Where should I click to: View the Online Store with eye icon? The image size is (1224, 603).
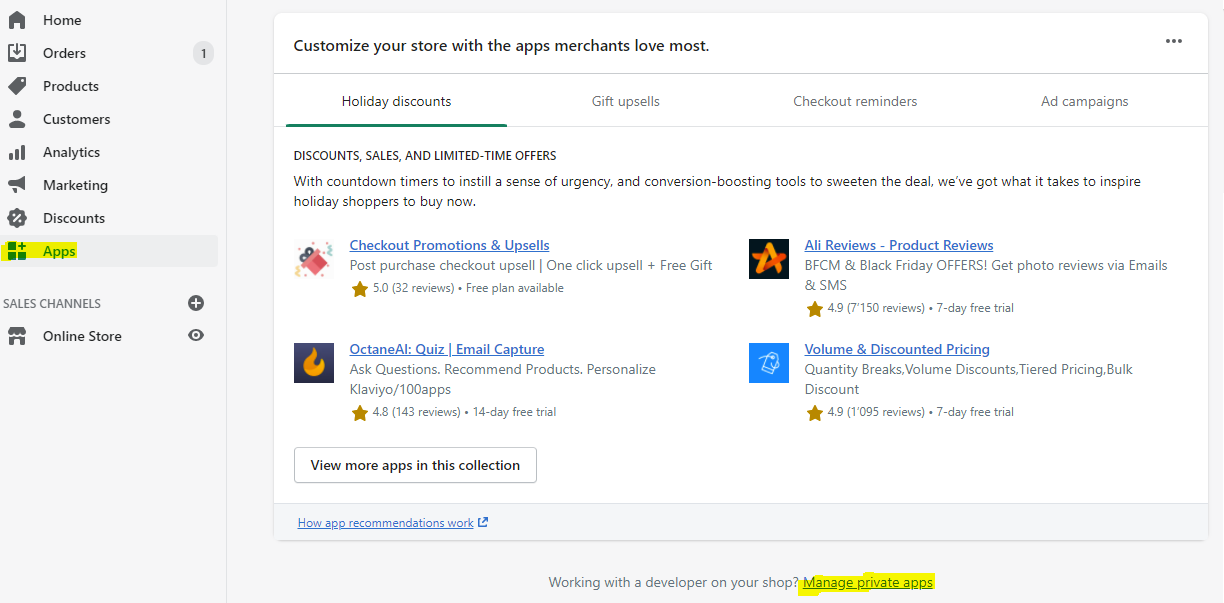click(x=196, y=336)
